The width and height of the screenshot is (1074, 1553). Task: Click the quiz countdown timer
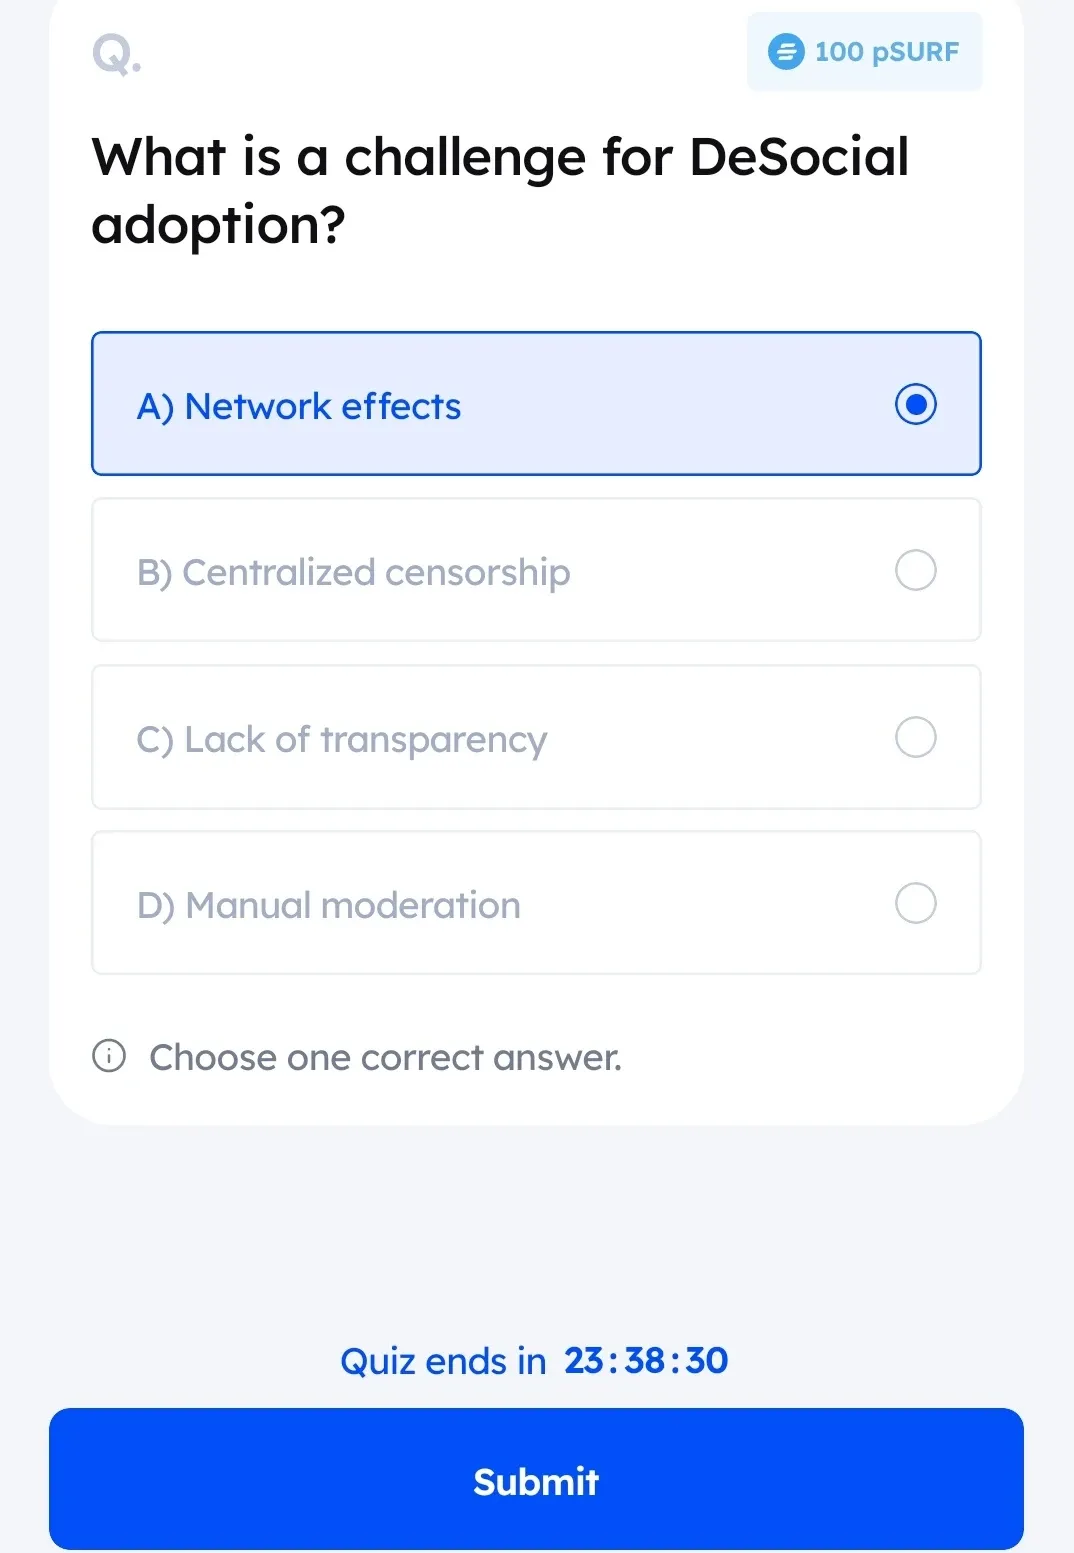click(645, 1360)
